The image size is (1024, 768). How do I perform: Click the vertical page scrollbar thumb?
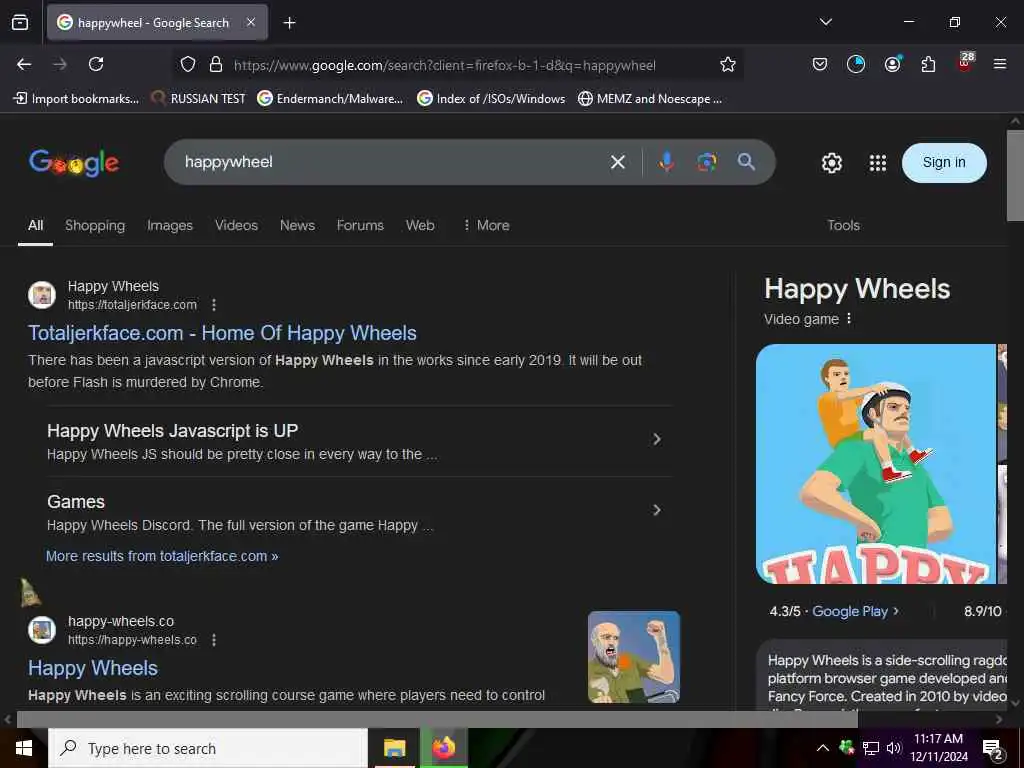(1015, 176)
